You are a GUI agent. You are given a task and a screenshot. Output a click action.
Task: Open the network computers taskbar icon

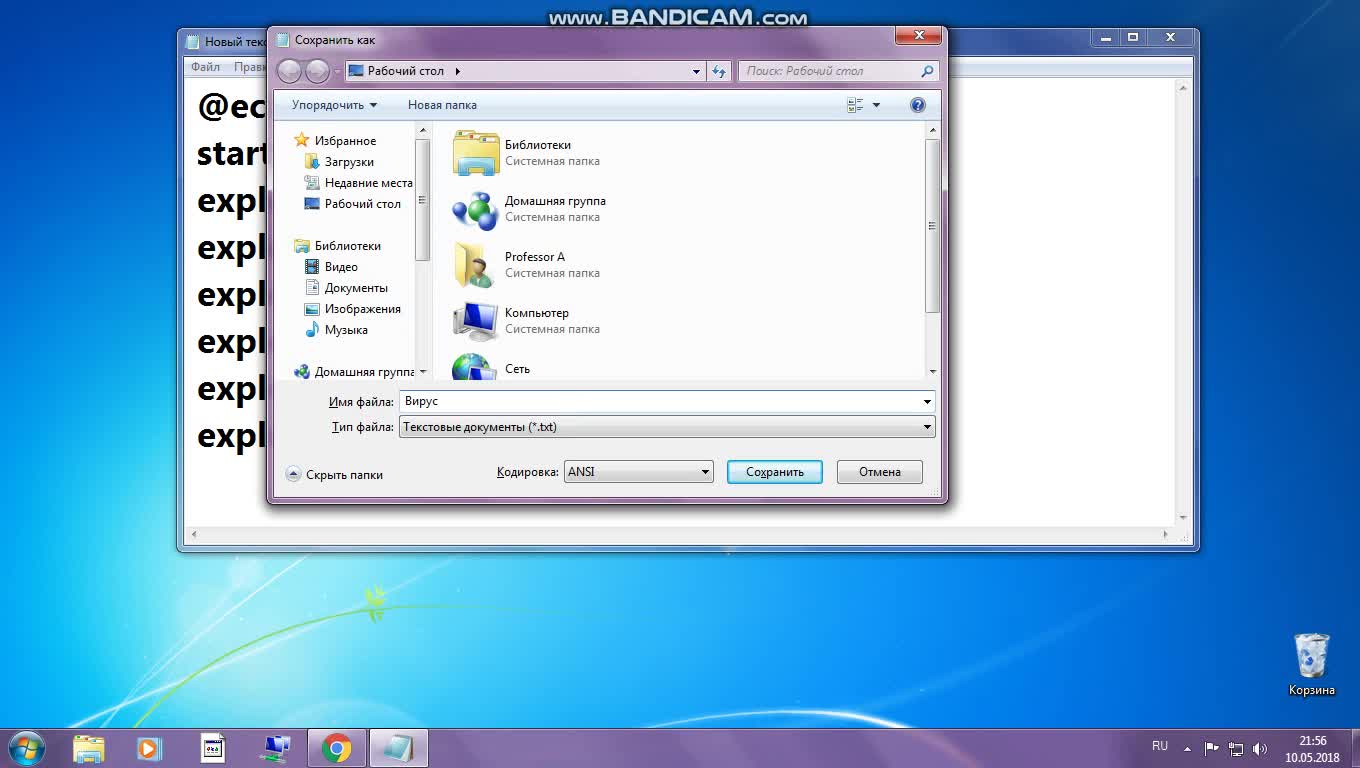pos(276,748)
